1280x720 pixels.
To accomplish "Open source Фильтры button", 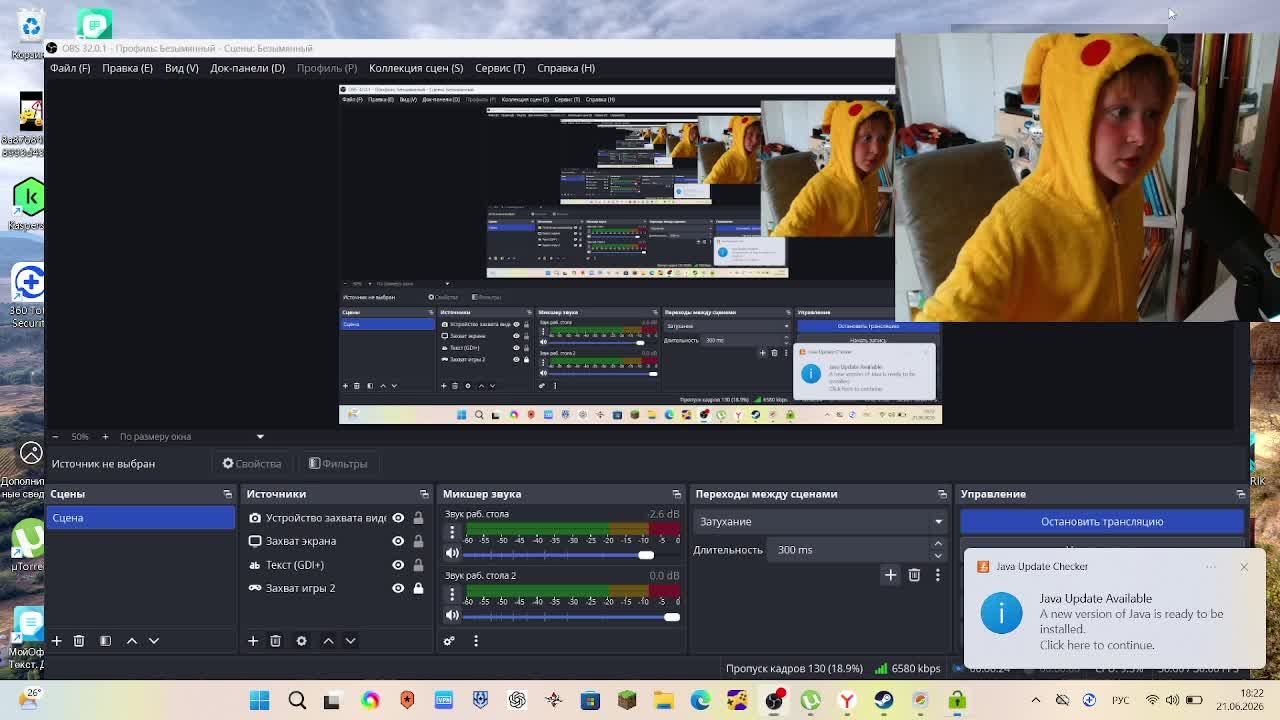I will click(338, 464).
